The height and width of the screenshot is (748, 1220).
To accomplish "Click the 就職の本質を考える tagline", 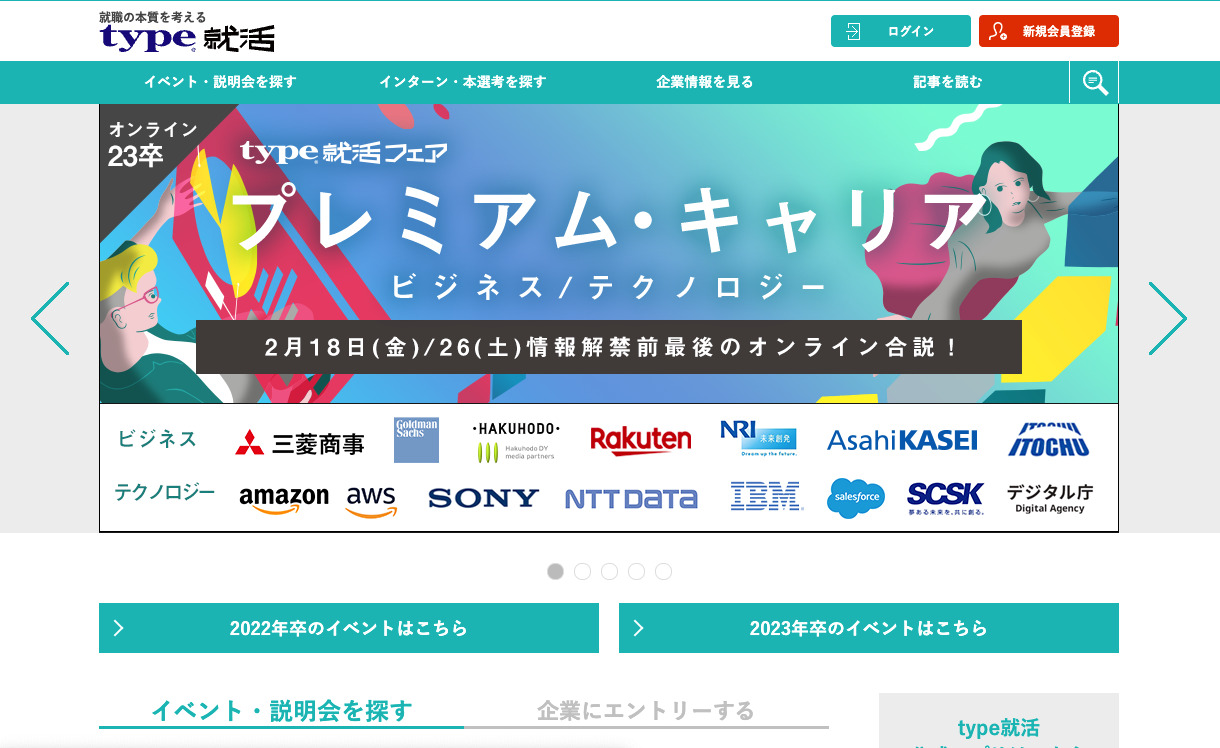I will tap(153, 17).
